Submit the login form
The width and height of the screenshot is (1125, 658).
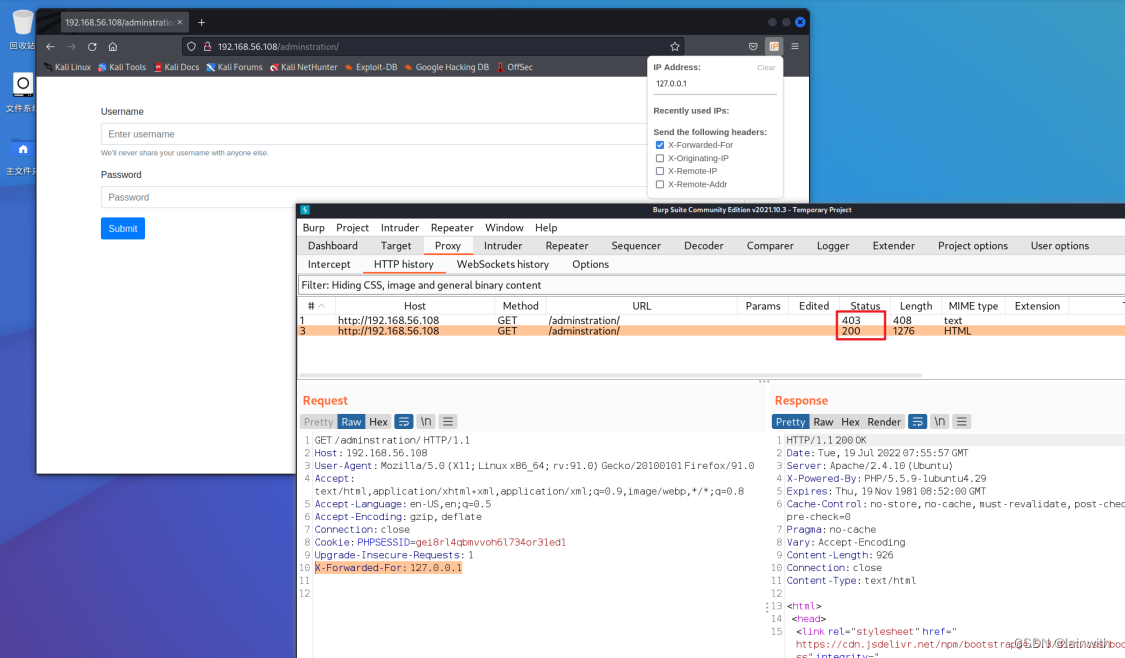(123, 228)
